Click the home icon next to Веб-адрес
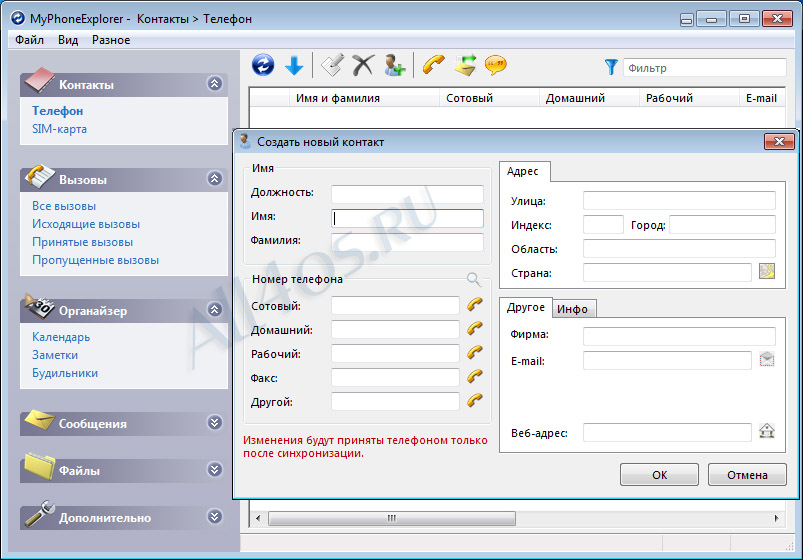 tap(767, 431)
